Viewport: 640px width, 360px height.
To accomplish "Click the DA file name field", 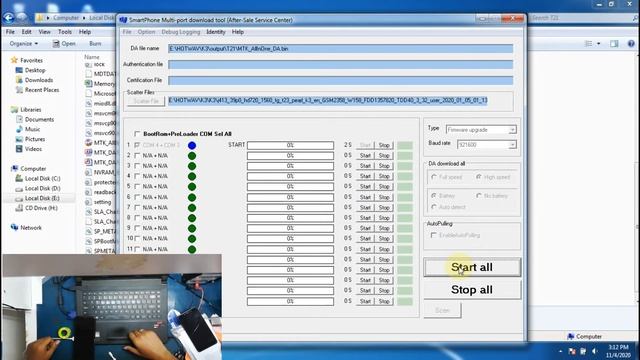I will (340, 49).
